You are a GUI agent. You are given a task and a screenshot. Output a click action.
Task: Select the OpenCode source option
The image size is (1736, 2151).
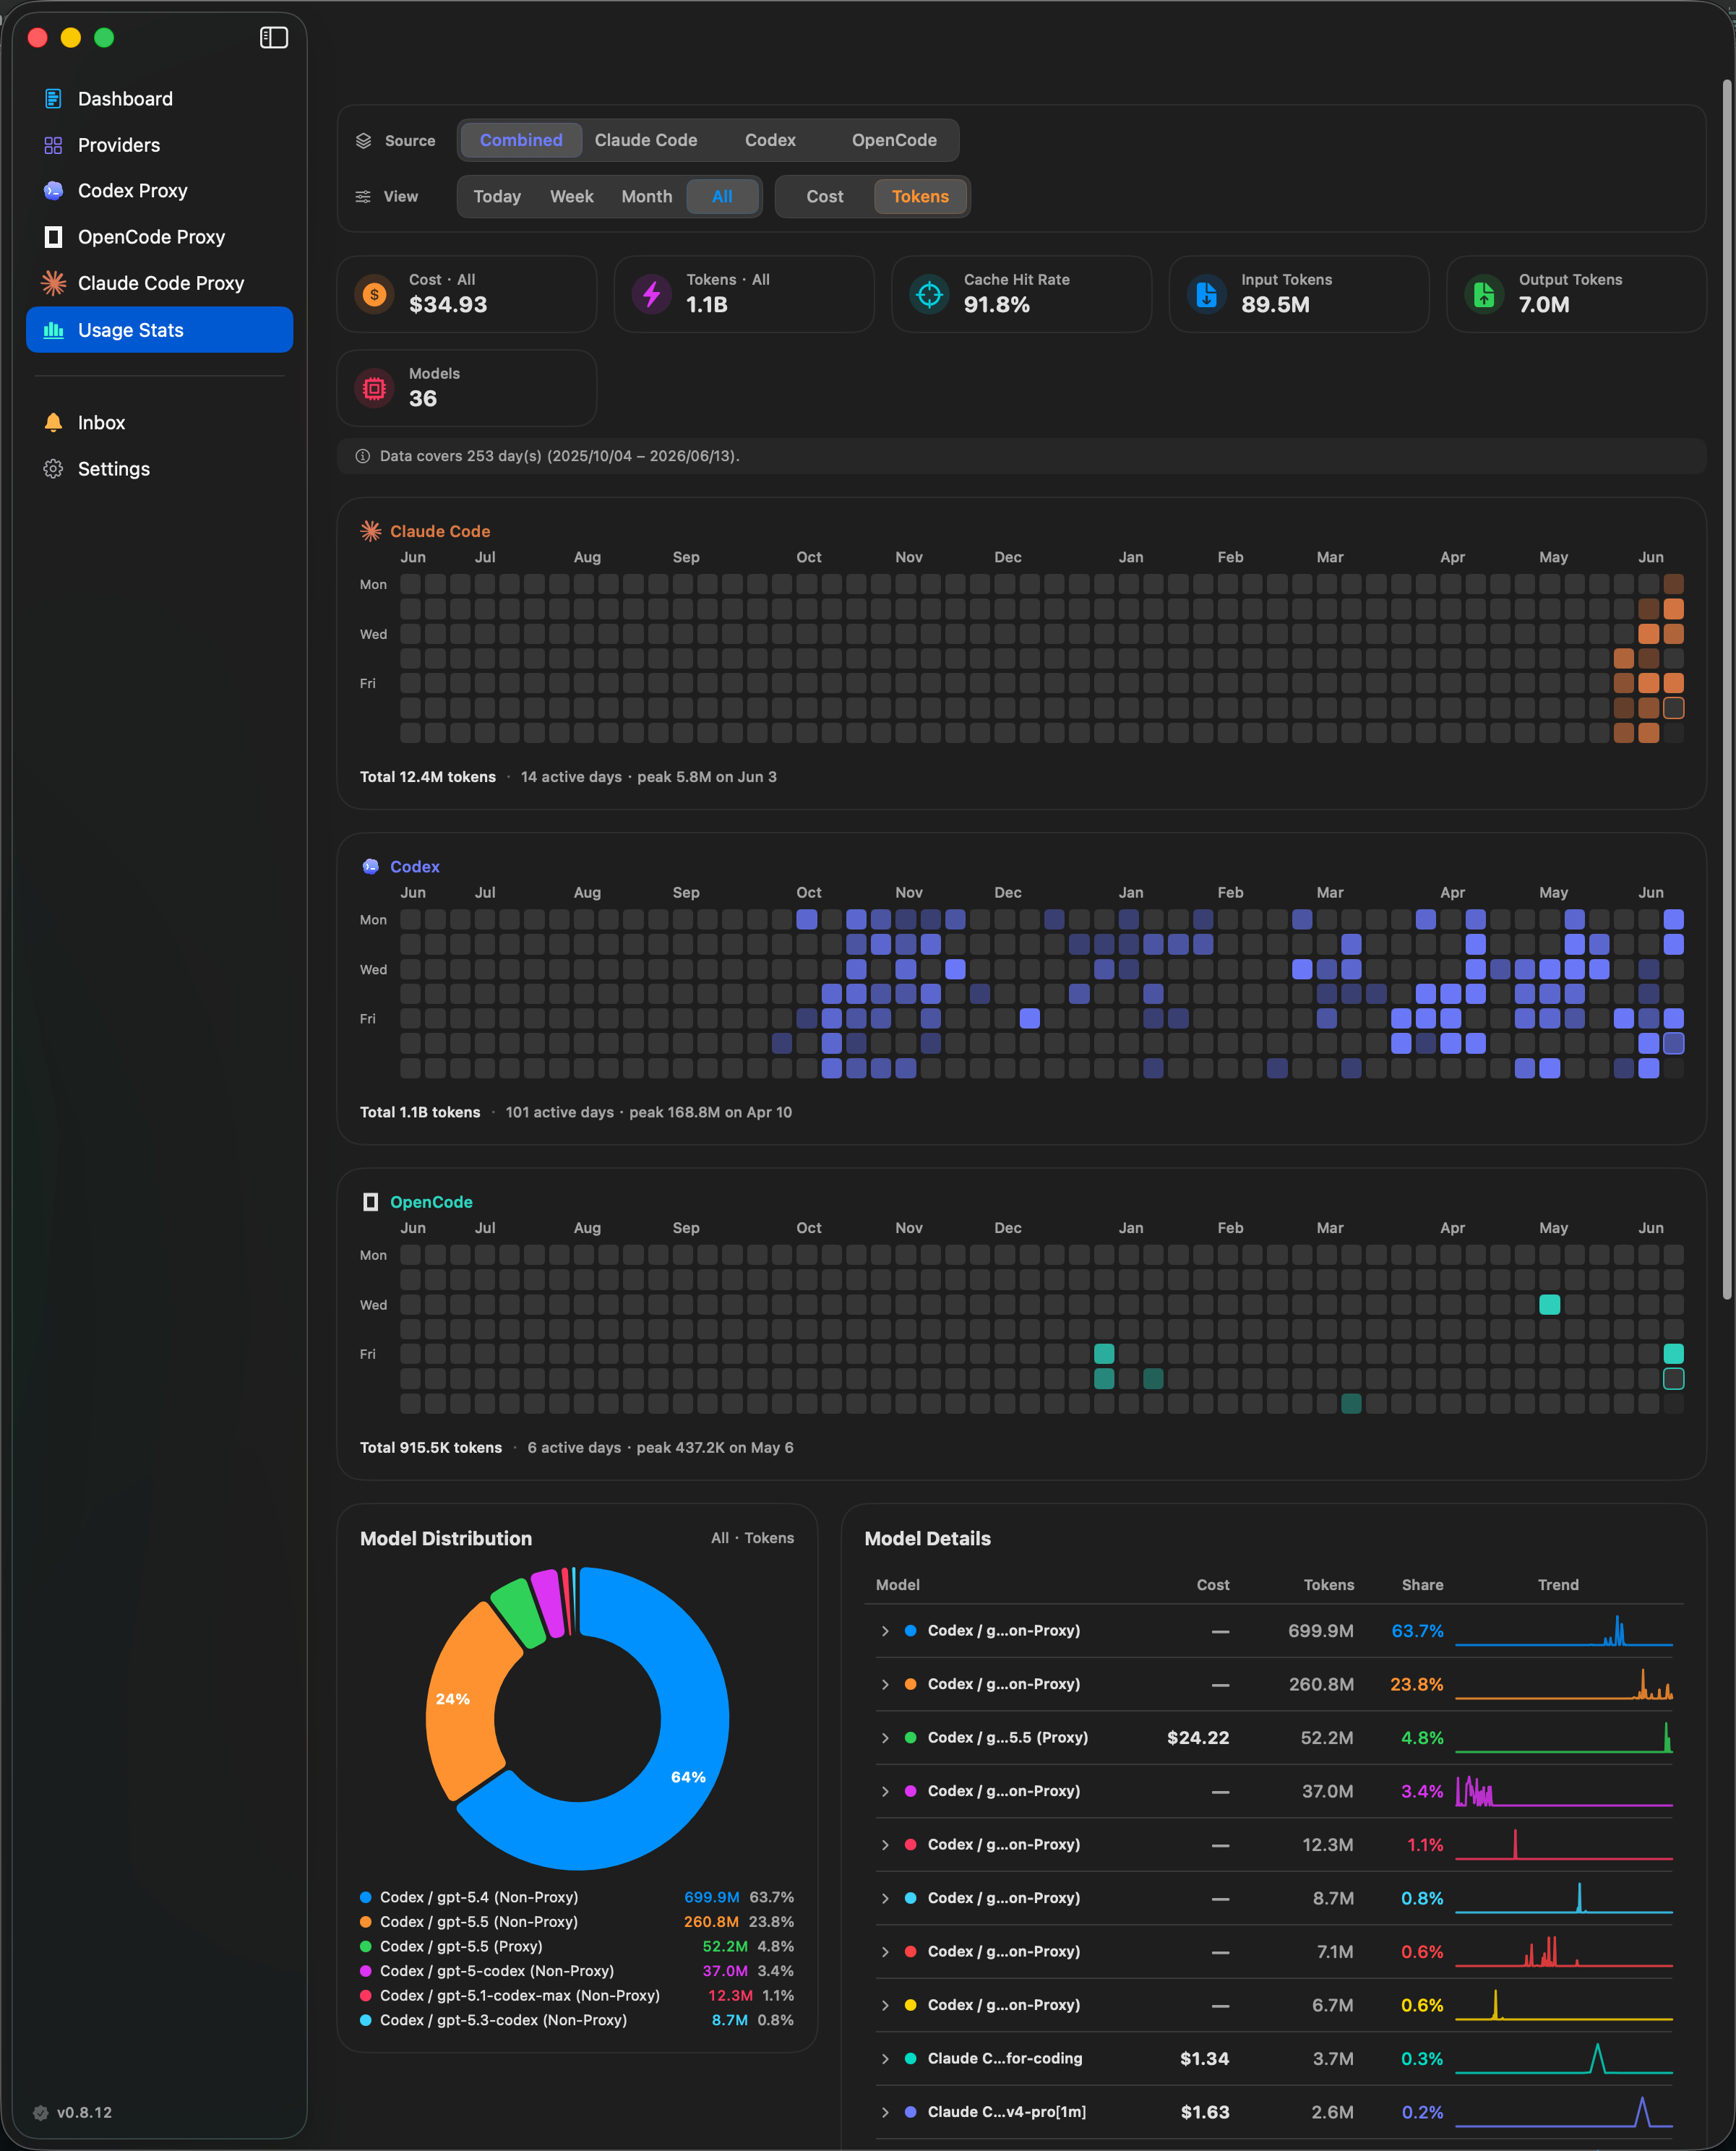pos(894,140)
